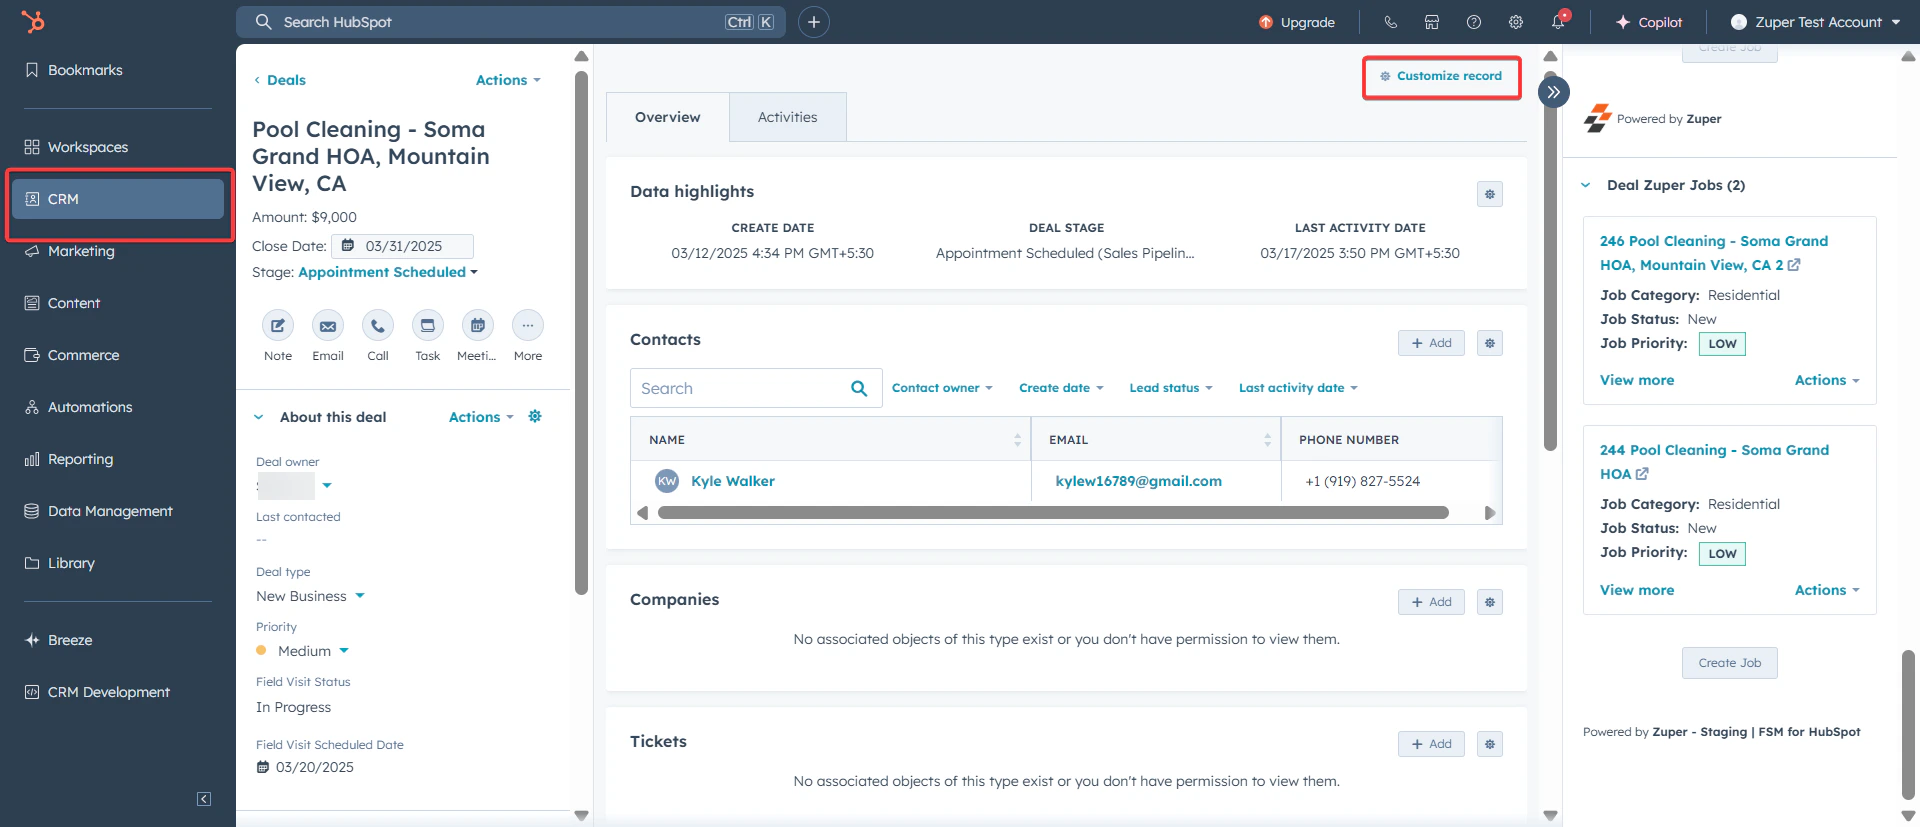Image resolution: width=1920 pixels, height=827 pixels.
Task: Open Workspaces in the sidebar
Action: pyautogui.click(x=76, y=147)
